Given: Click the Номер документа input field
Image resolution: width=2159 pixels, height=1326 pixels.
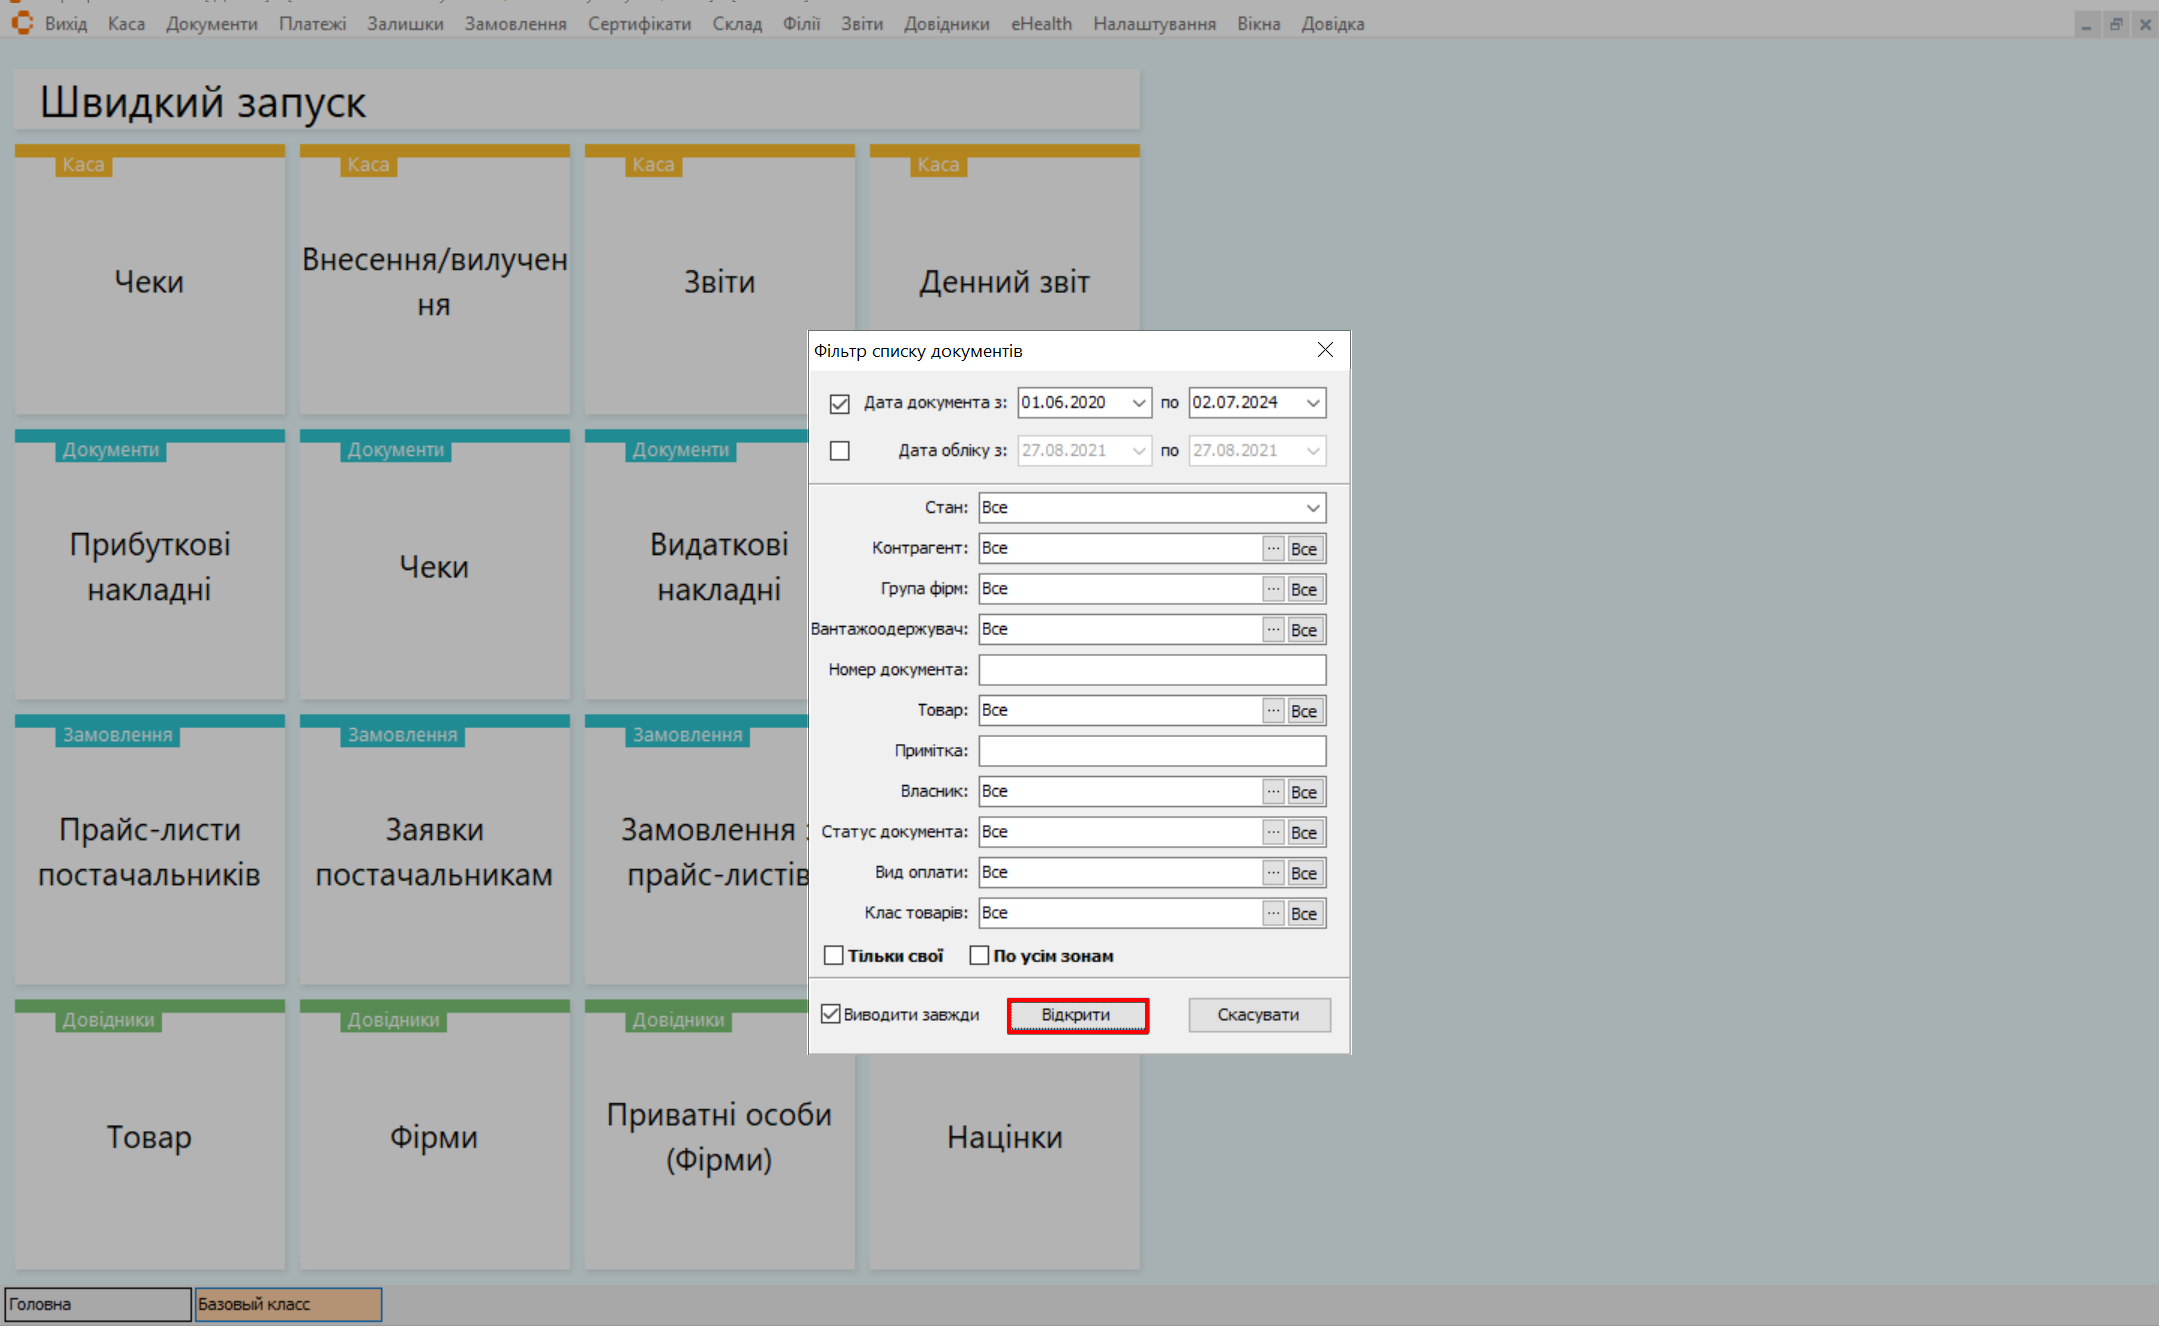Looking at the screenshot, I should [x=1151, y=670].
